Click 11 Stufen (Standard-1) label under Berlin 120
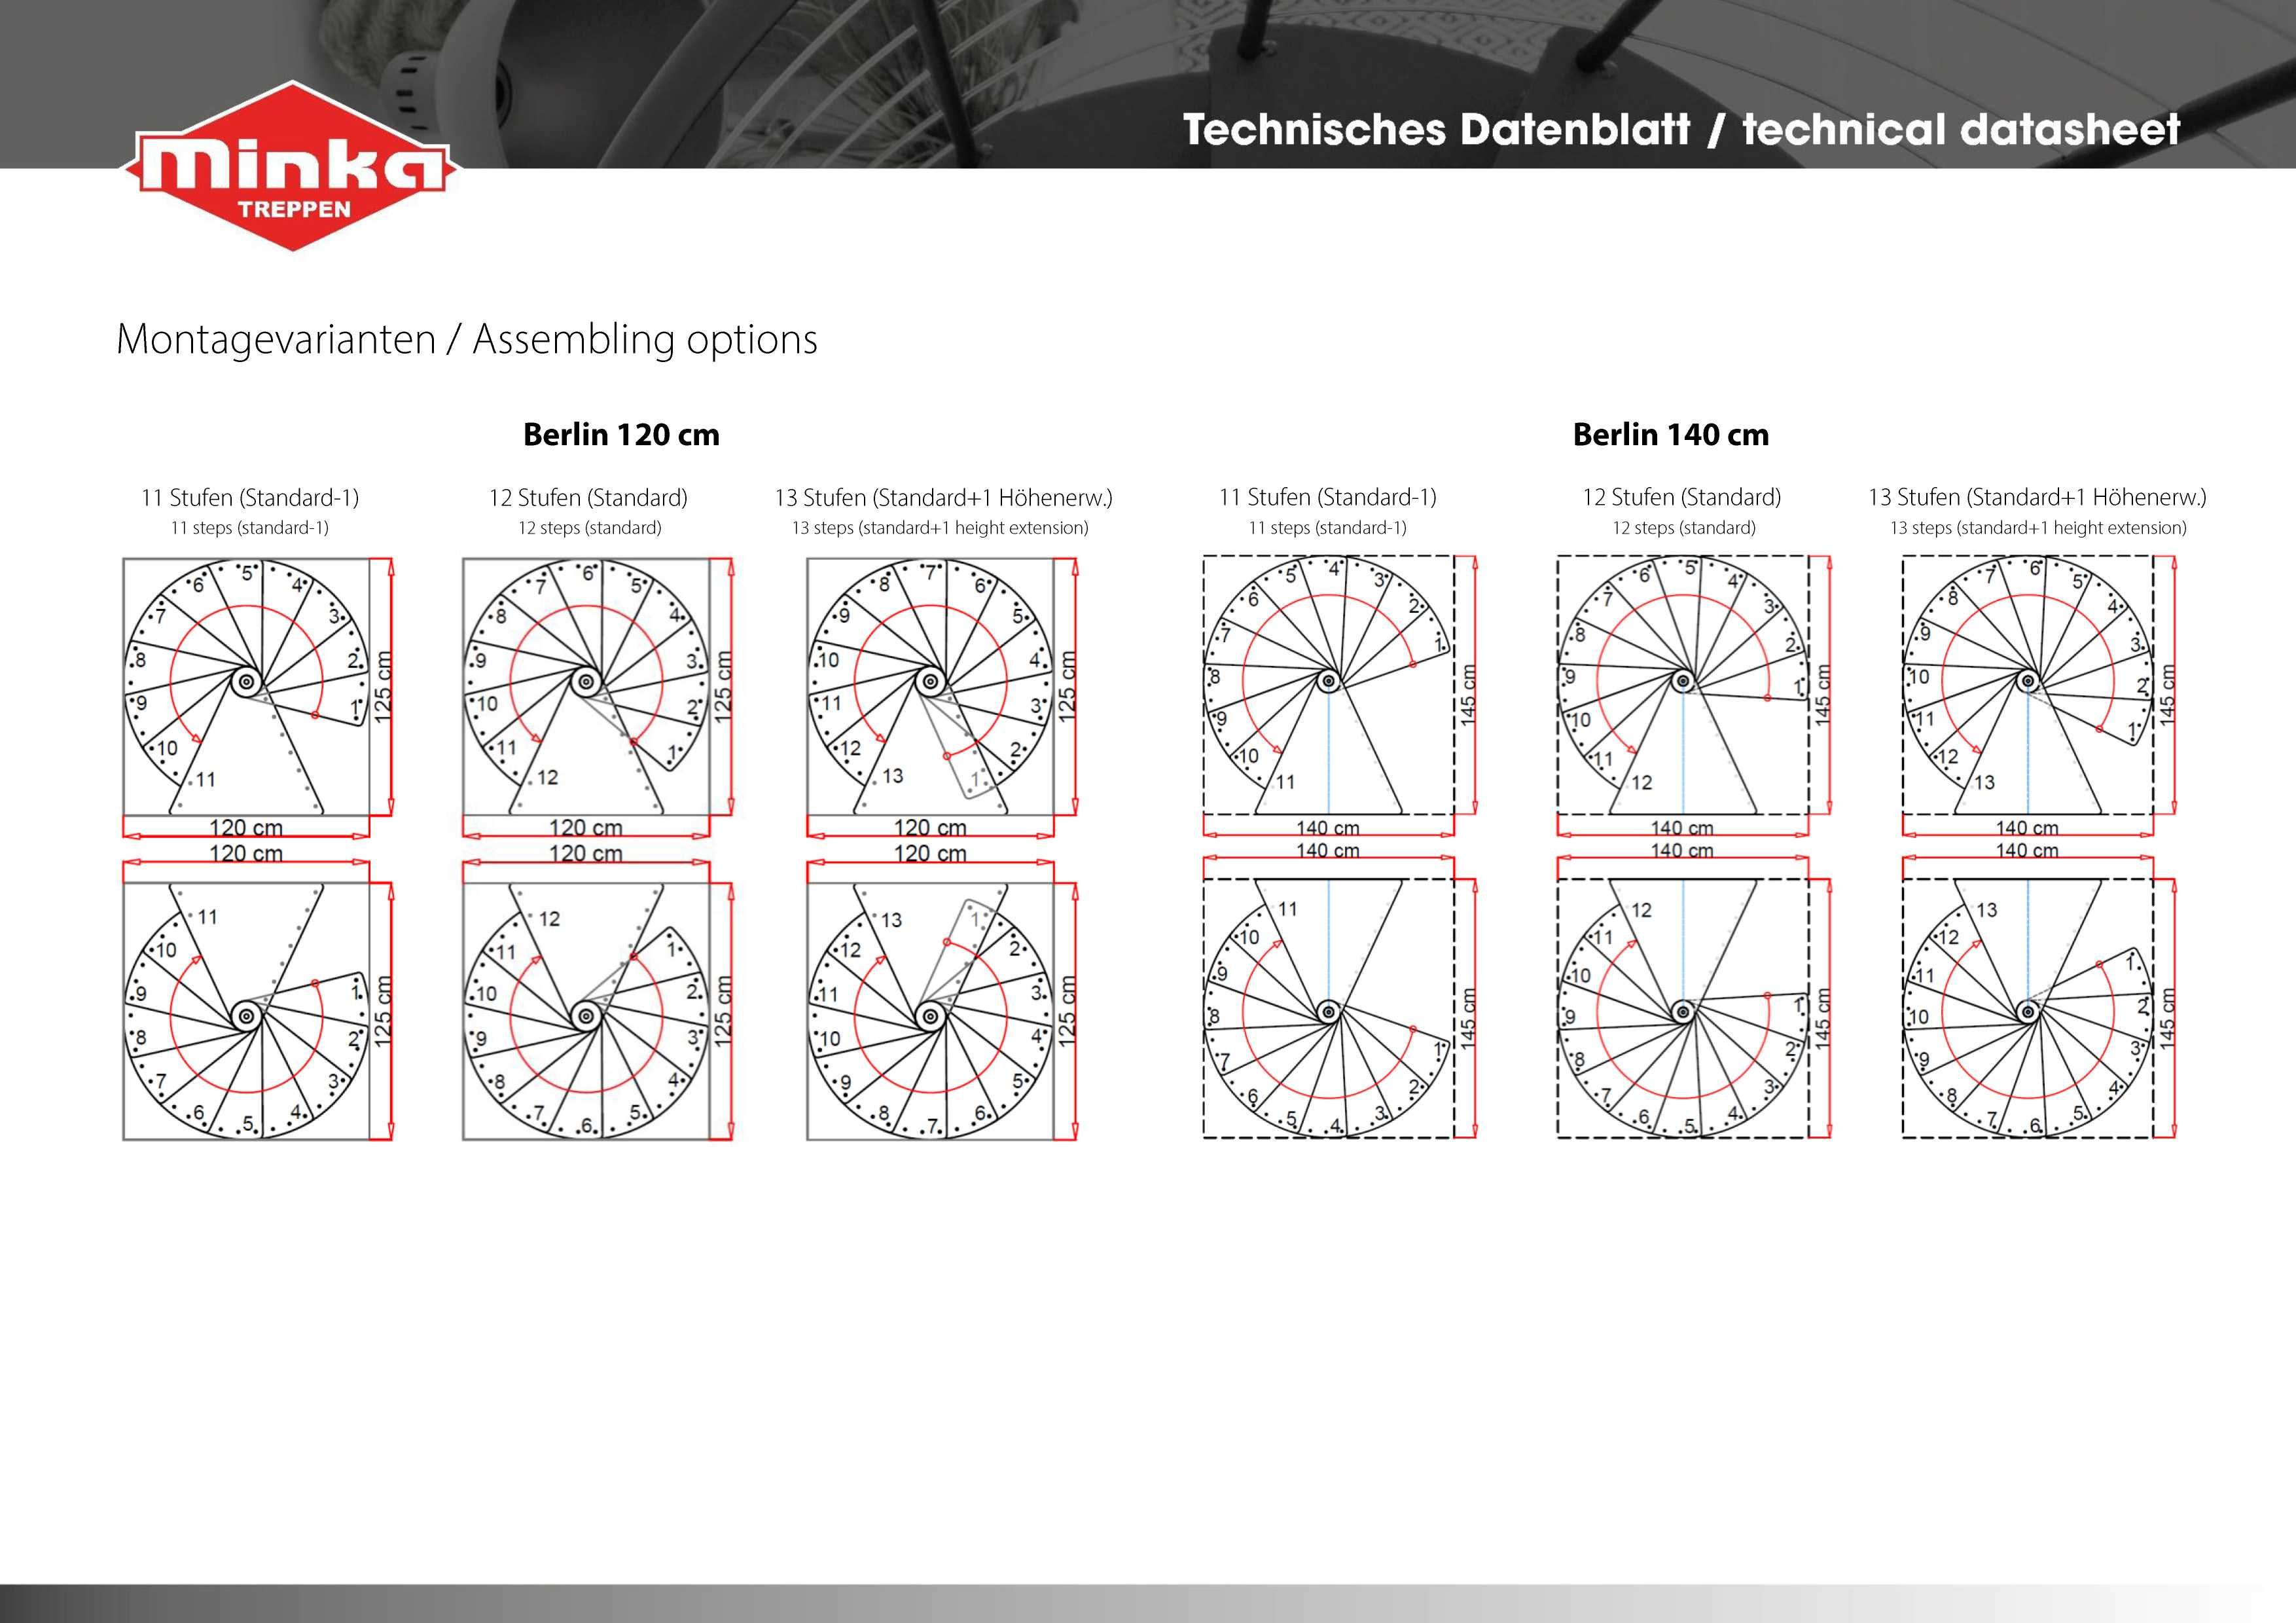2296x1623 pixels. tap(250, 497)
